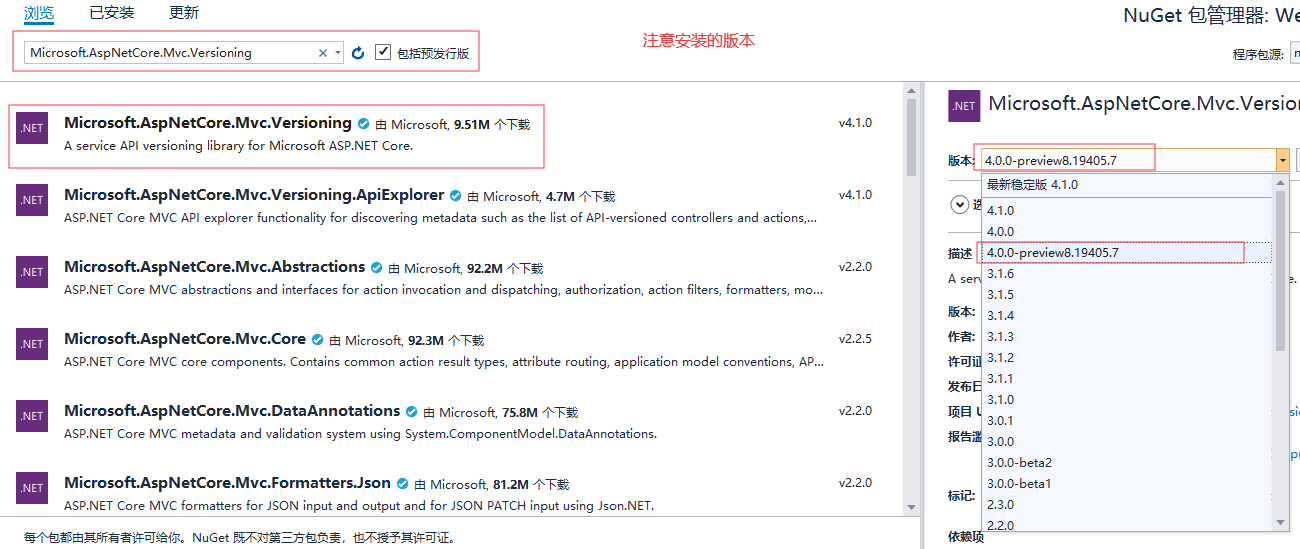Viewport: 1300px width, 549px height.
Task: Select version 3.1.0 from the list
Action: 1127,400
